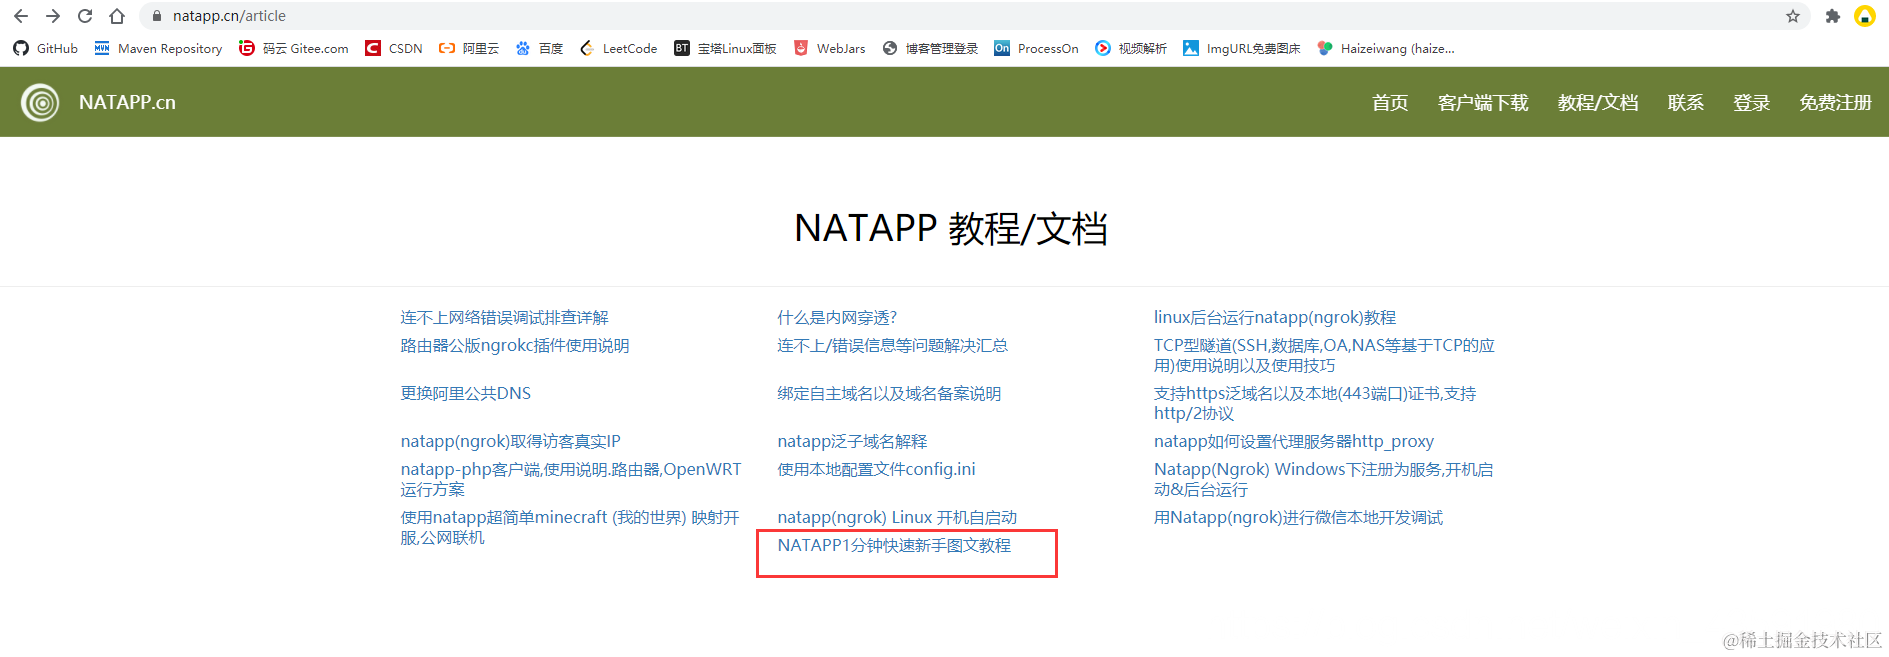The height and width of the screenshot is (657, 1889).
Task: Open 客户端下载 in the navigation bar
Action: [x=1483, y=102]
